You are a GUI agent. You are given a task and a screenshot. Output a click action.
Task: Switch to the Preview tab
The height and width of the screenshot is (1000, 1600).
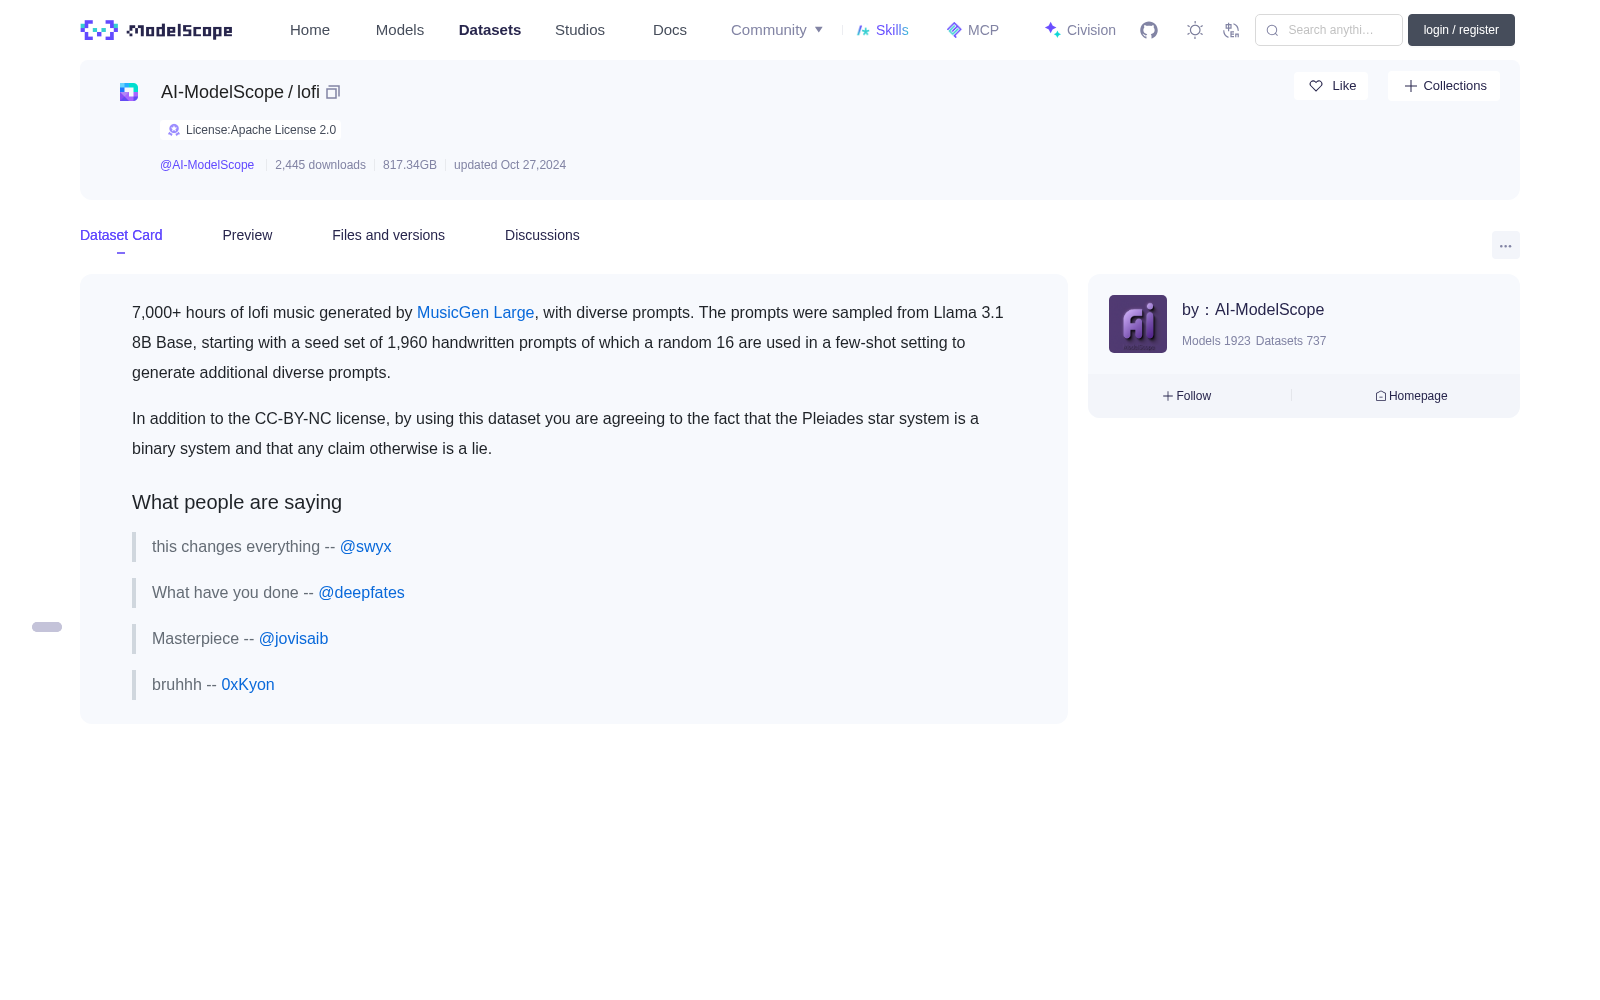click(x=247, y=235)
